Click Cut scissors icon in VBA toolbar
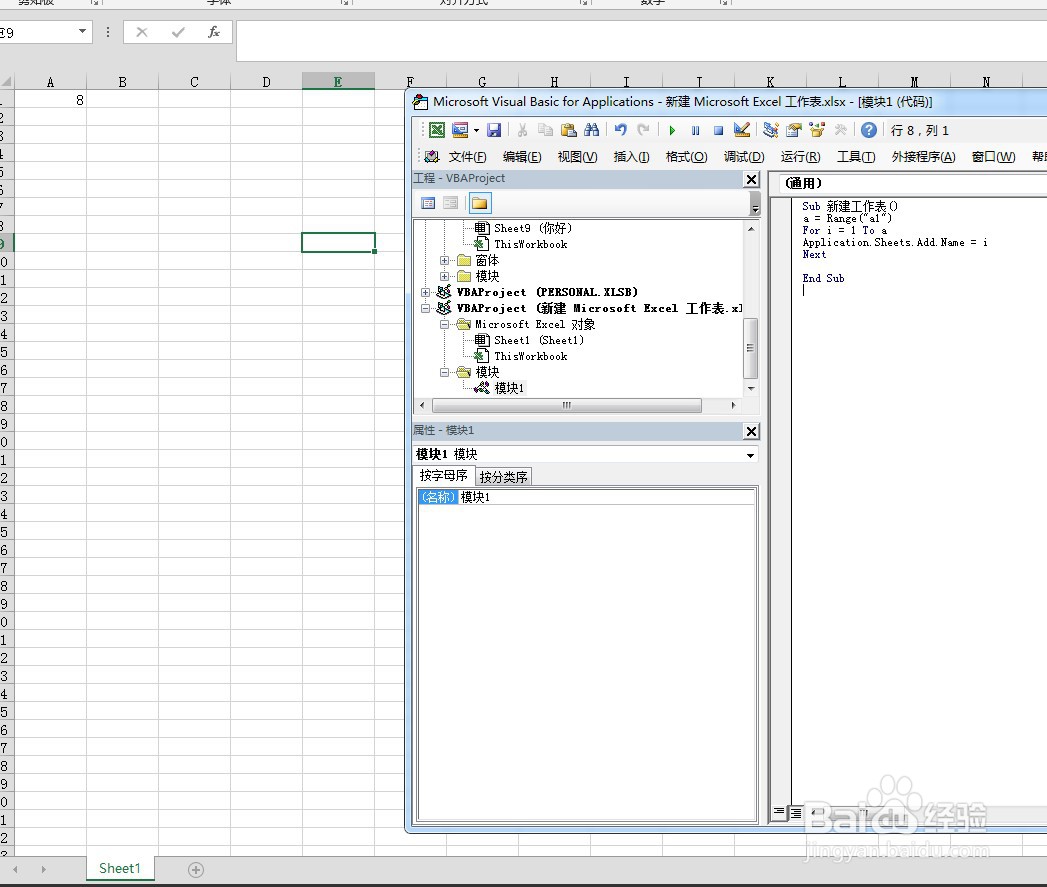The height and width of the screenshot is (887, 1047). (x=522, y=130)
